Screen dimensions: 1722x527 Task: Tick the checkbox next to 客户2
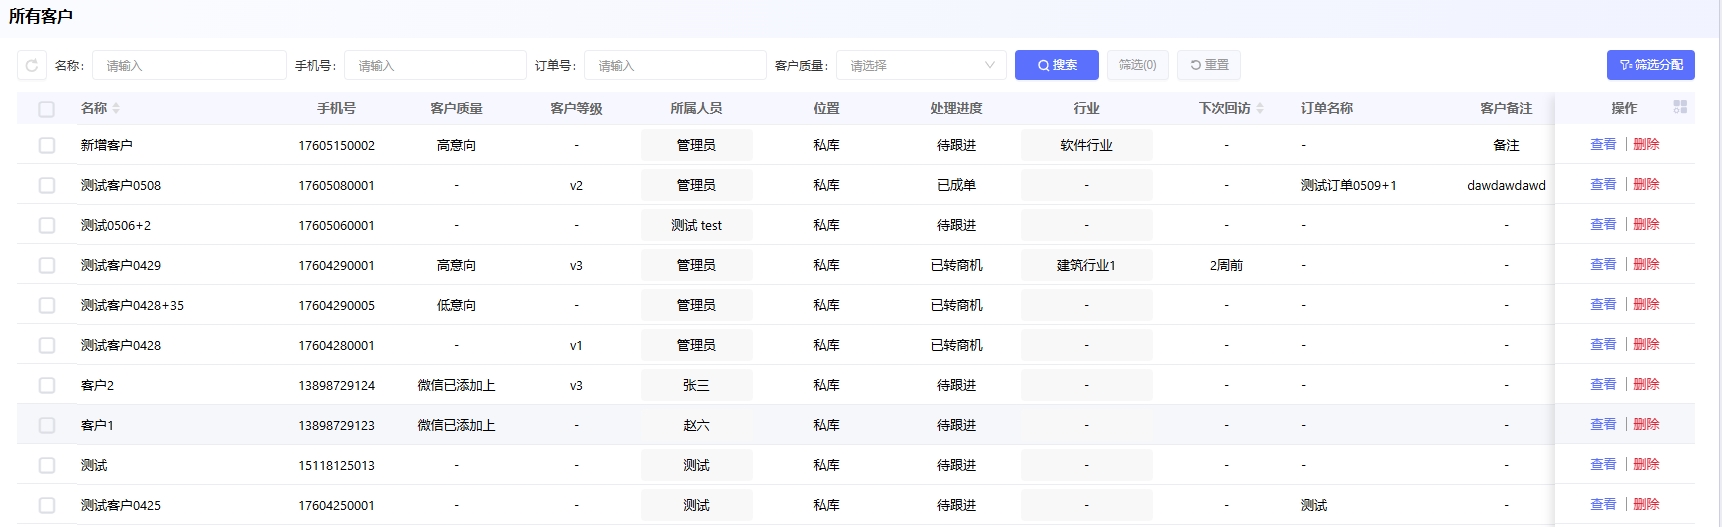point(47,385)
